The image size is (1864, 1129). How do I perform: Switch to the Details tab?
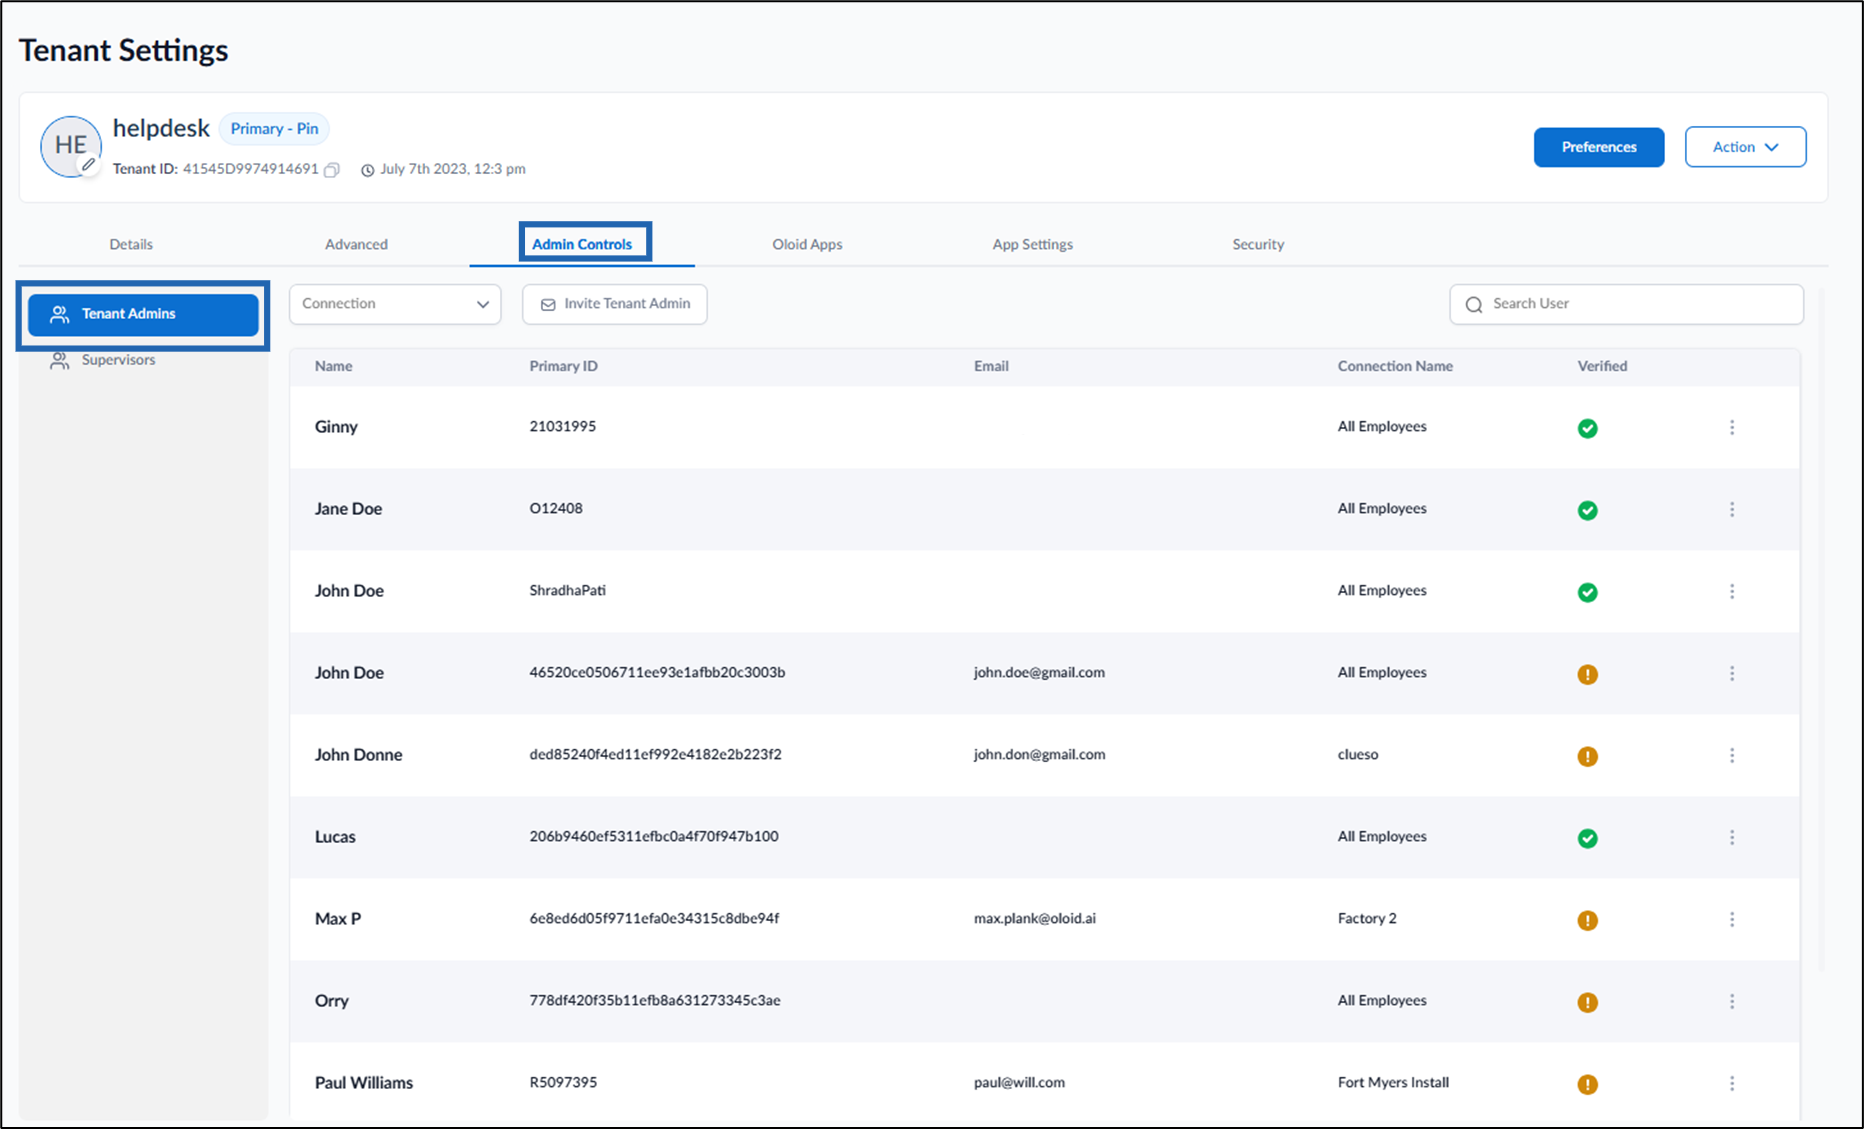131,244
